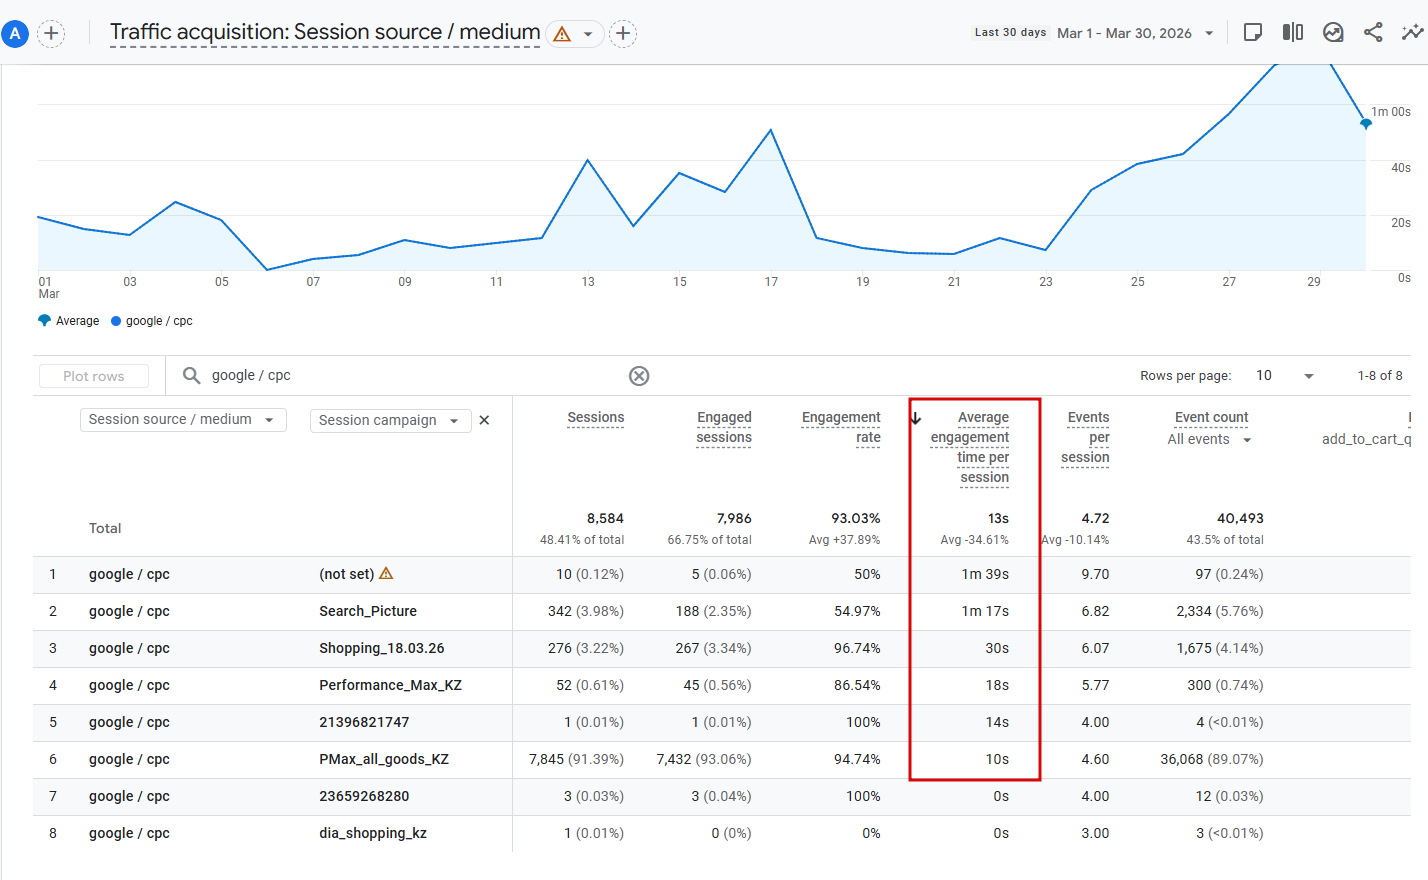Click the 1m 17s engagement time cell
Viewport: 1428px width, 880px height.
tap(985, 612)
